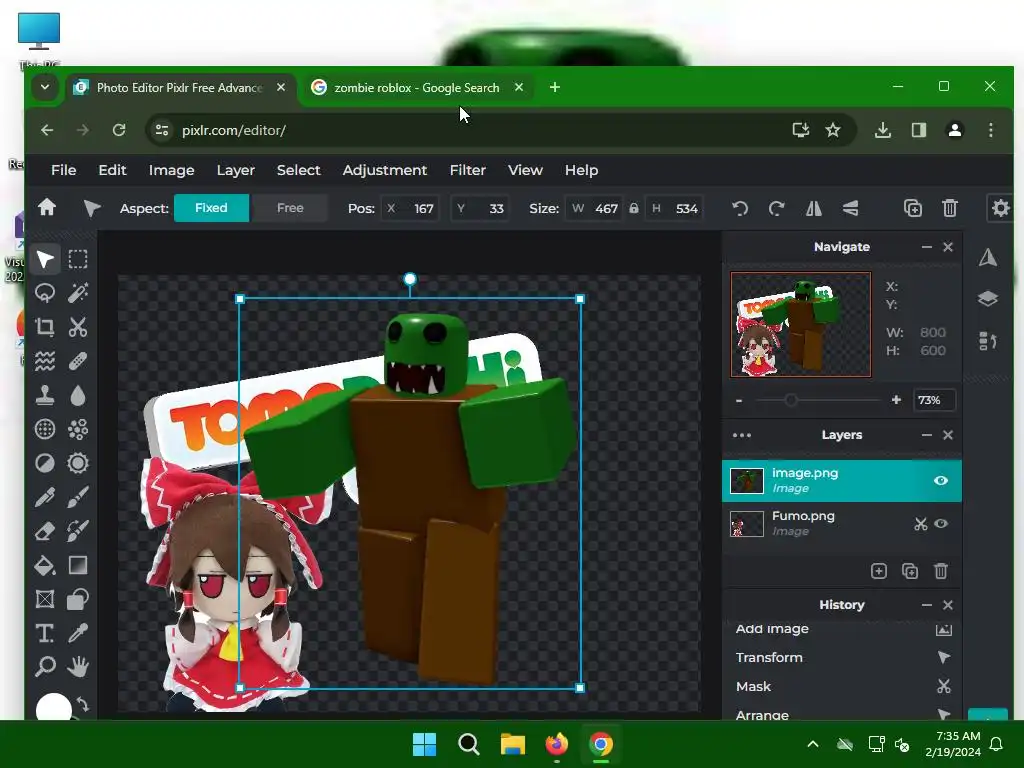Collapse the Layers panel
Screen dimensions: 1024x768
tap(926, 435)
